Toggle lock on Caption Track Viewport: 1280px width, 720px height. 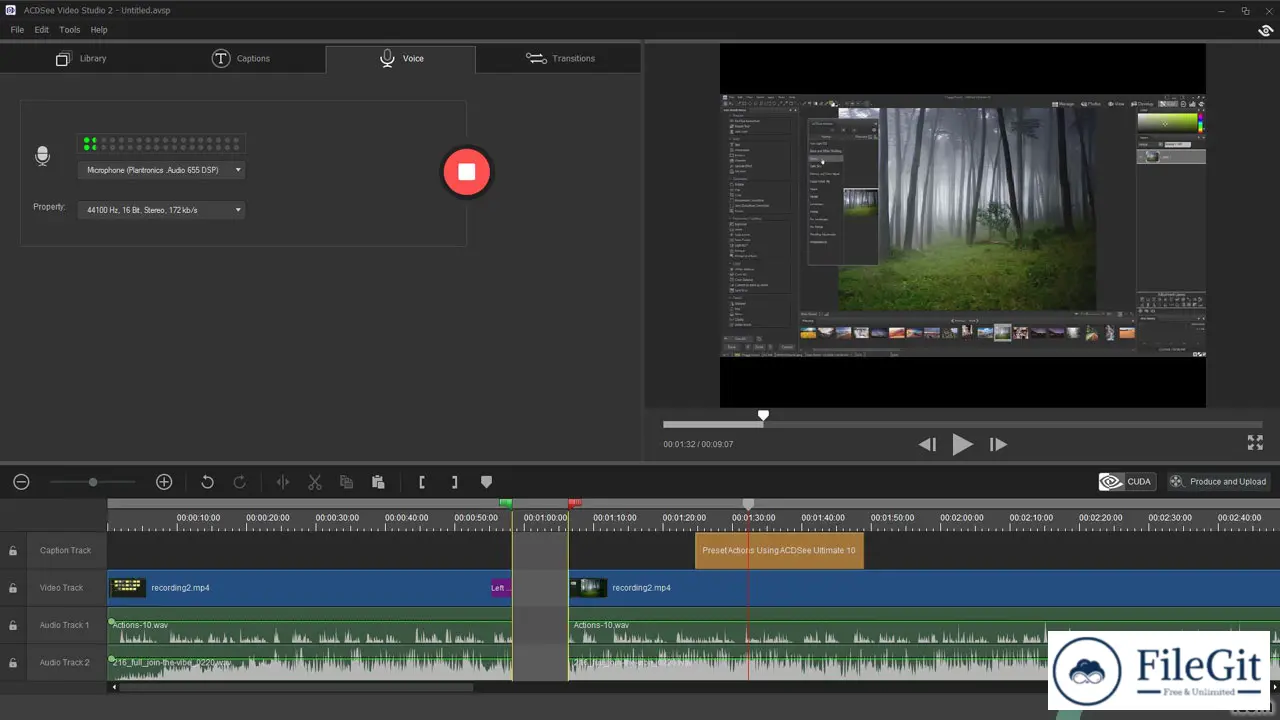click(13, 551)
